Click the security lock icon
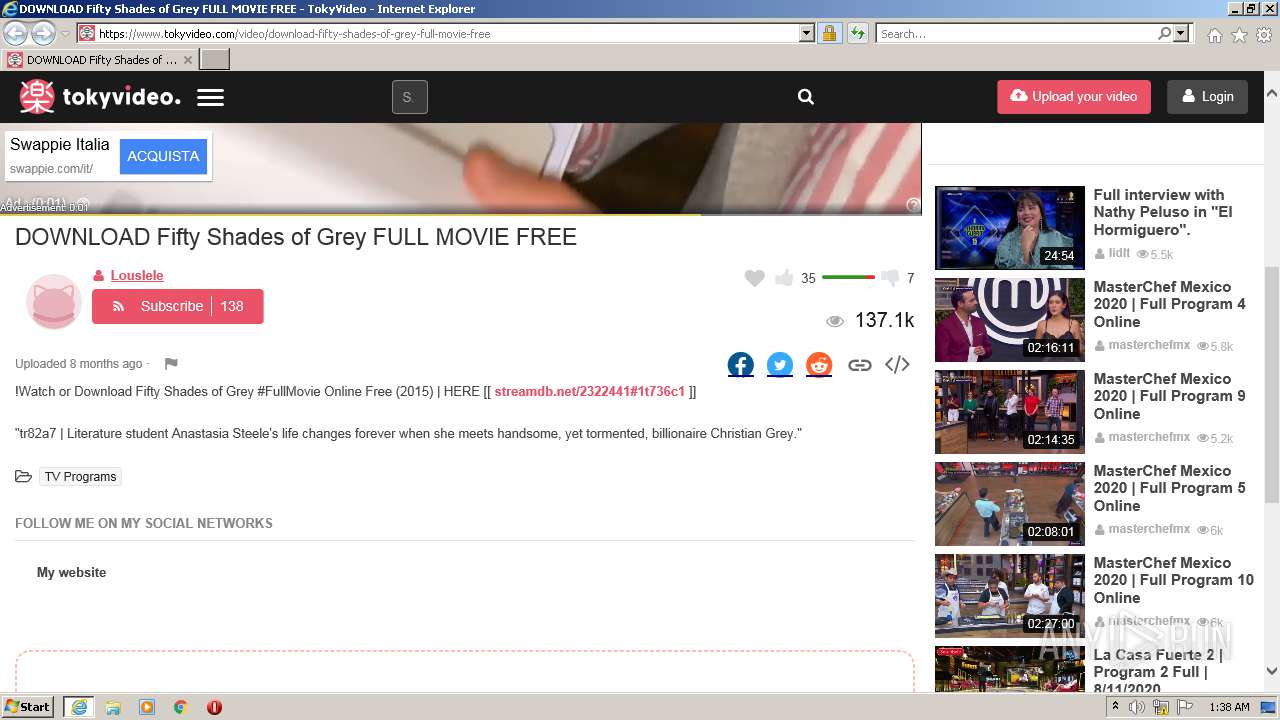Viewport: 1280px width, 720px height. 829,33
